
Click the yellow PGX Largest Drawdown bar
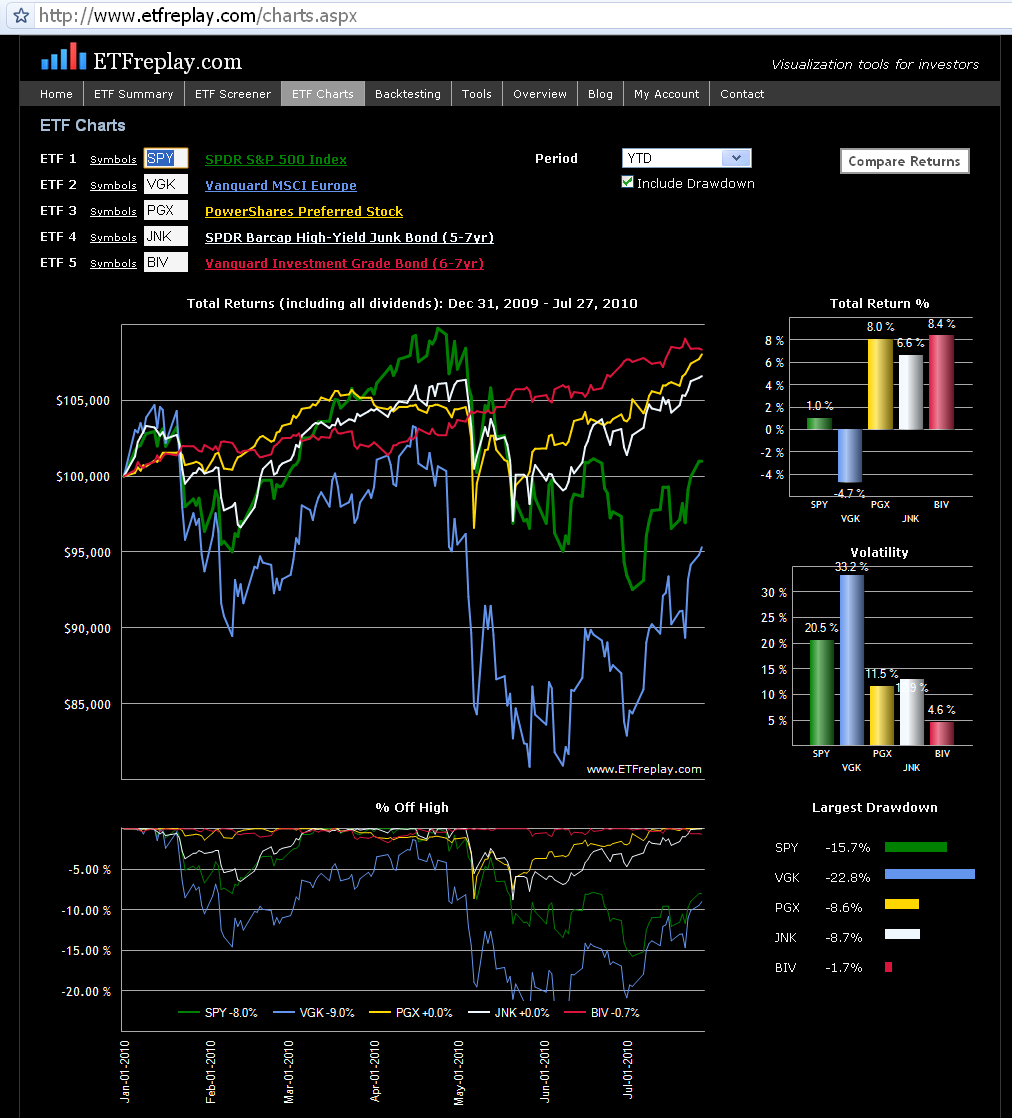point(902,904)
